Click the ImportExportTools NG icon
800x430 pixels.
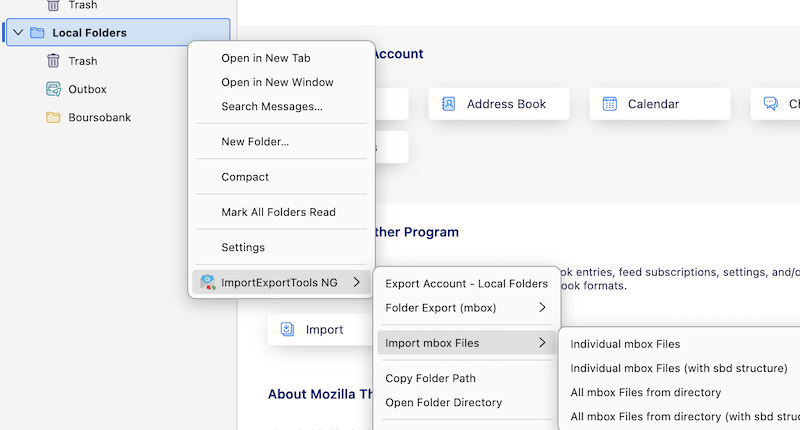[207, 283]
